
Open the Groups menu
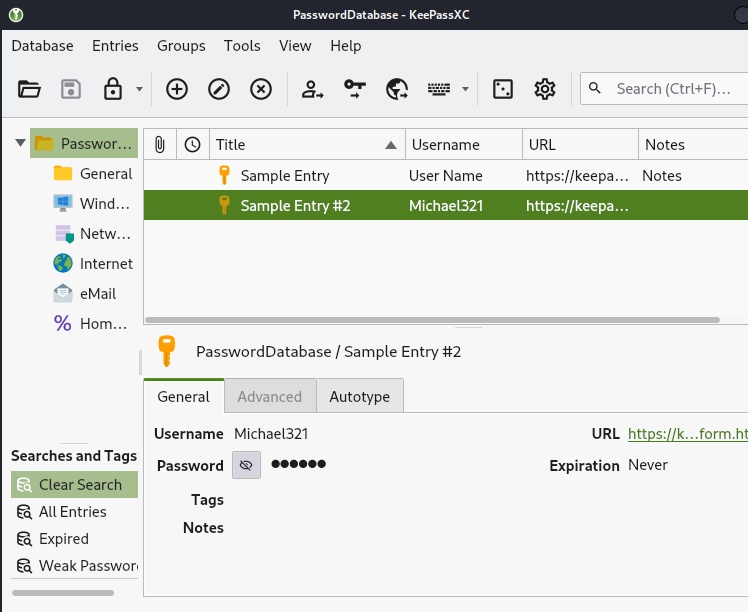(181, 46)
